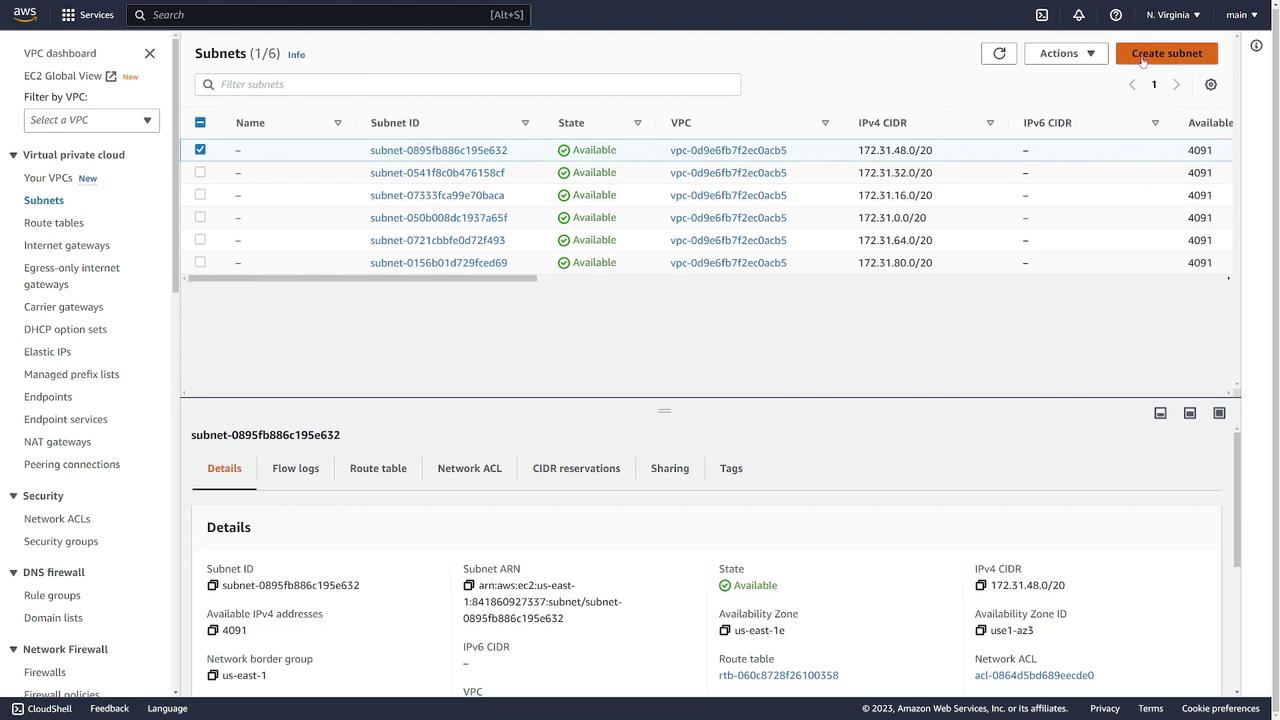The height and width of the screenshot is (720, 1280).
Task: Open the Select a VPC filter dropdown
Action: (x=91, y=120)
